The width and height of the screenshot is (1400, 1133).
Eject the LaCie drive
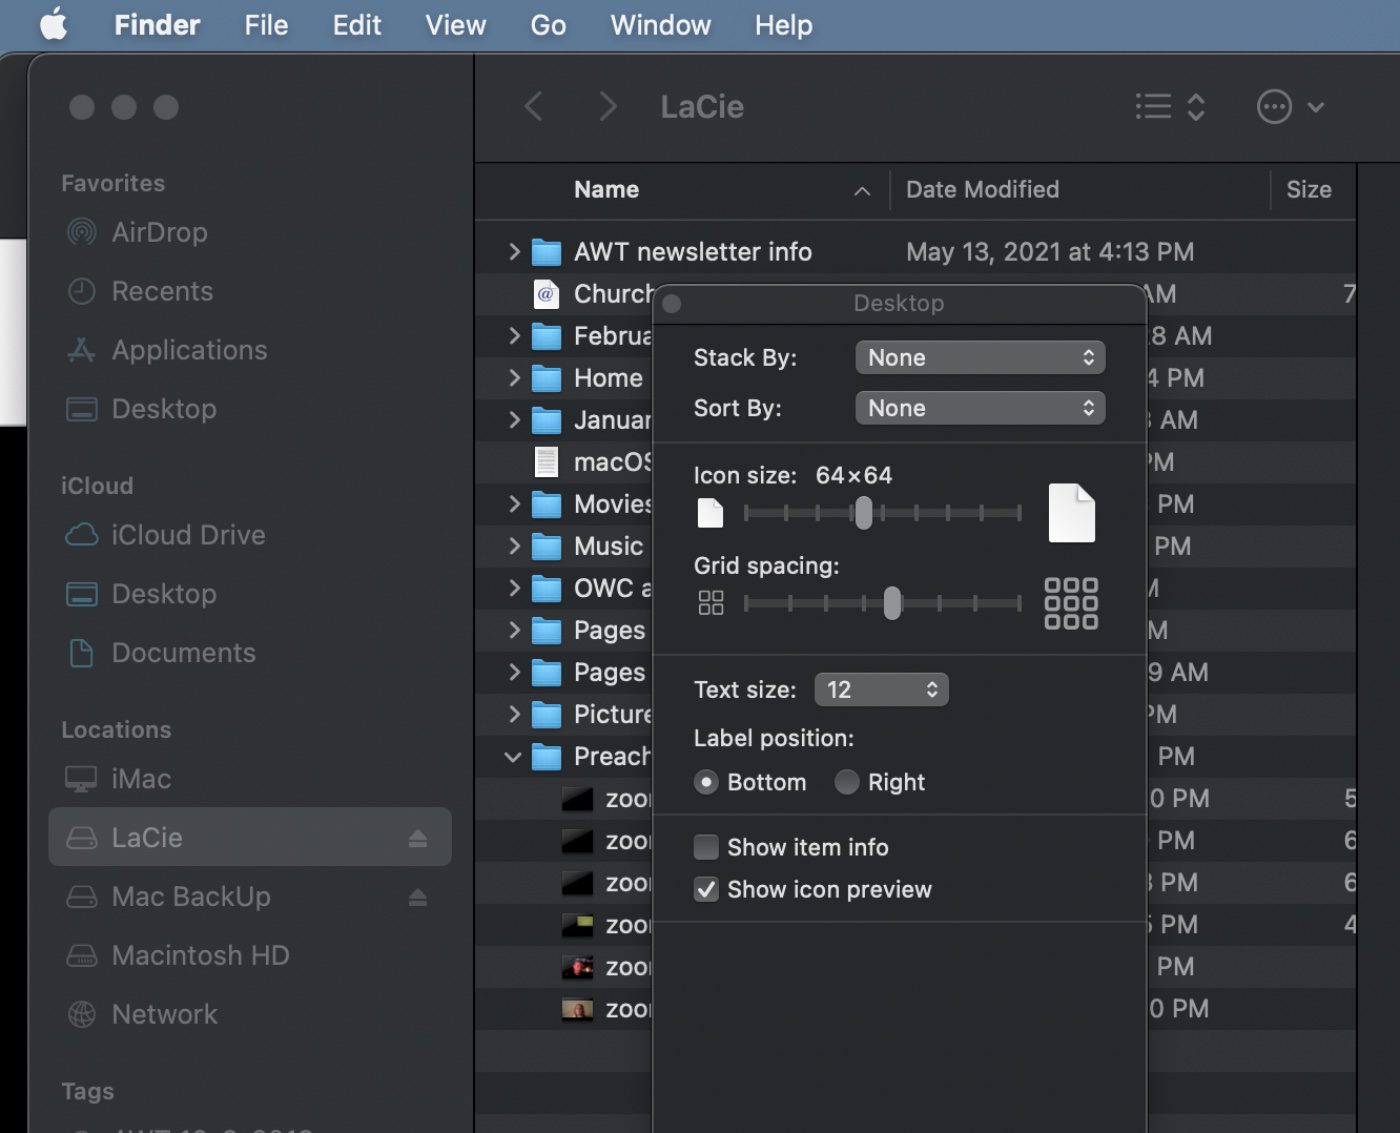pos(418,838)
